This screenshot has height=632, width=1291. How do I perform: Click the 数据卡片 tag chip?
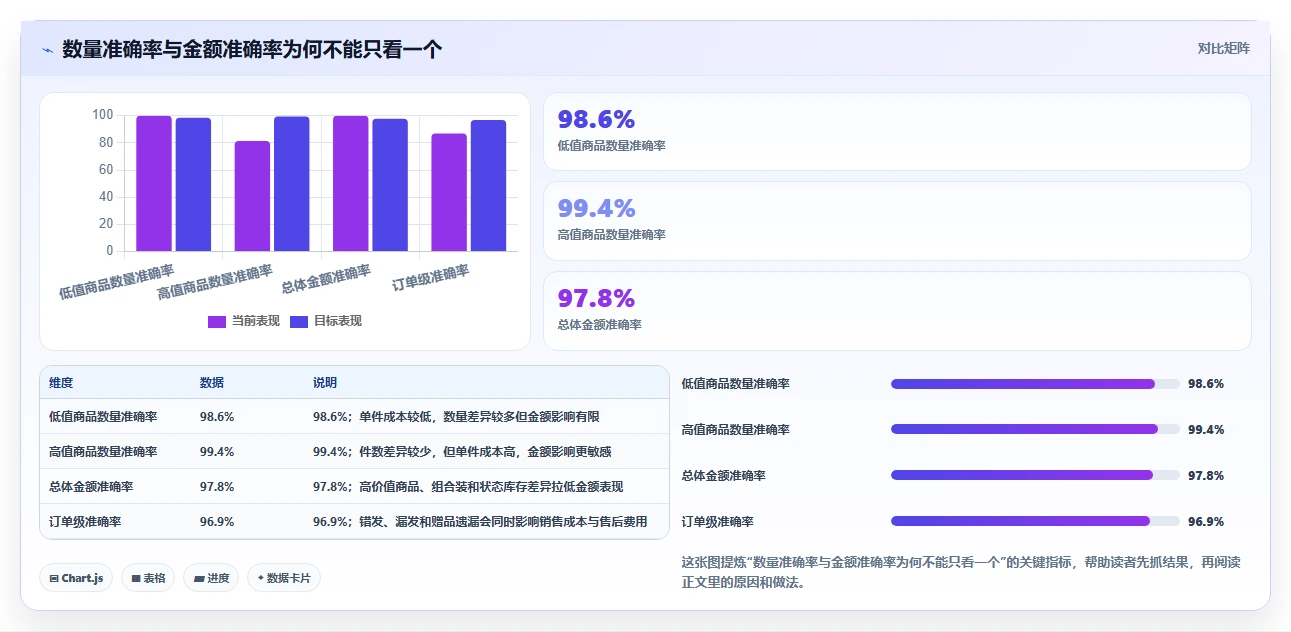(284, 578)
